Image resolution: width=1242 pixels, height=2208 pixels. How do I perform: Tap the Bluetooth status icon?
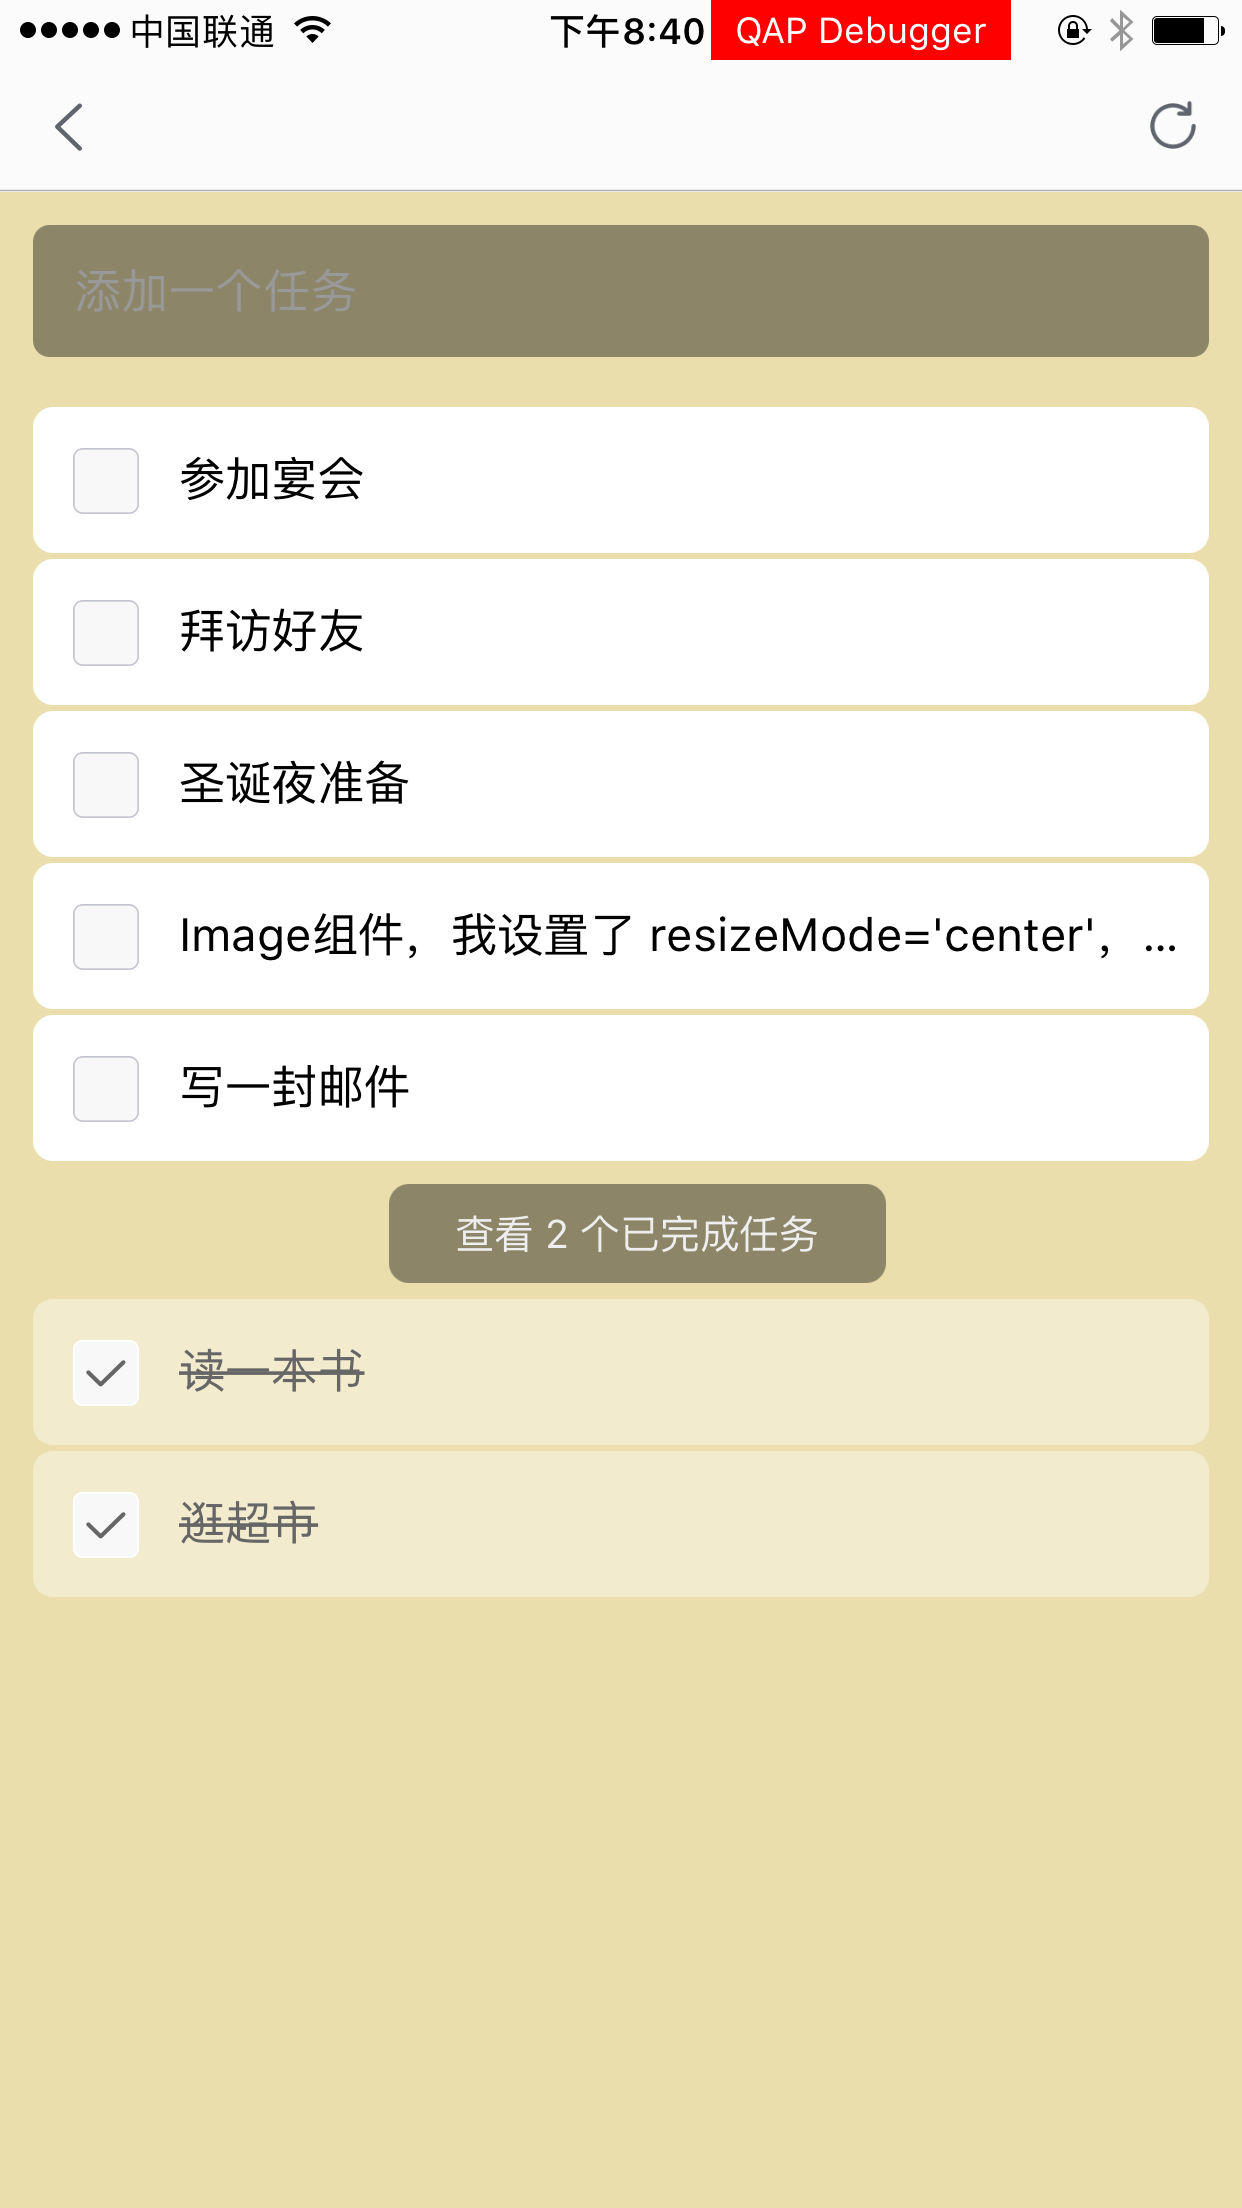point(1121,31)
